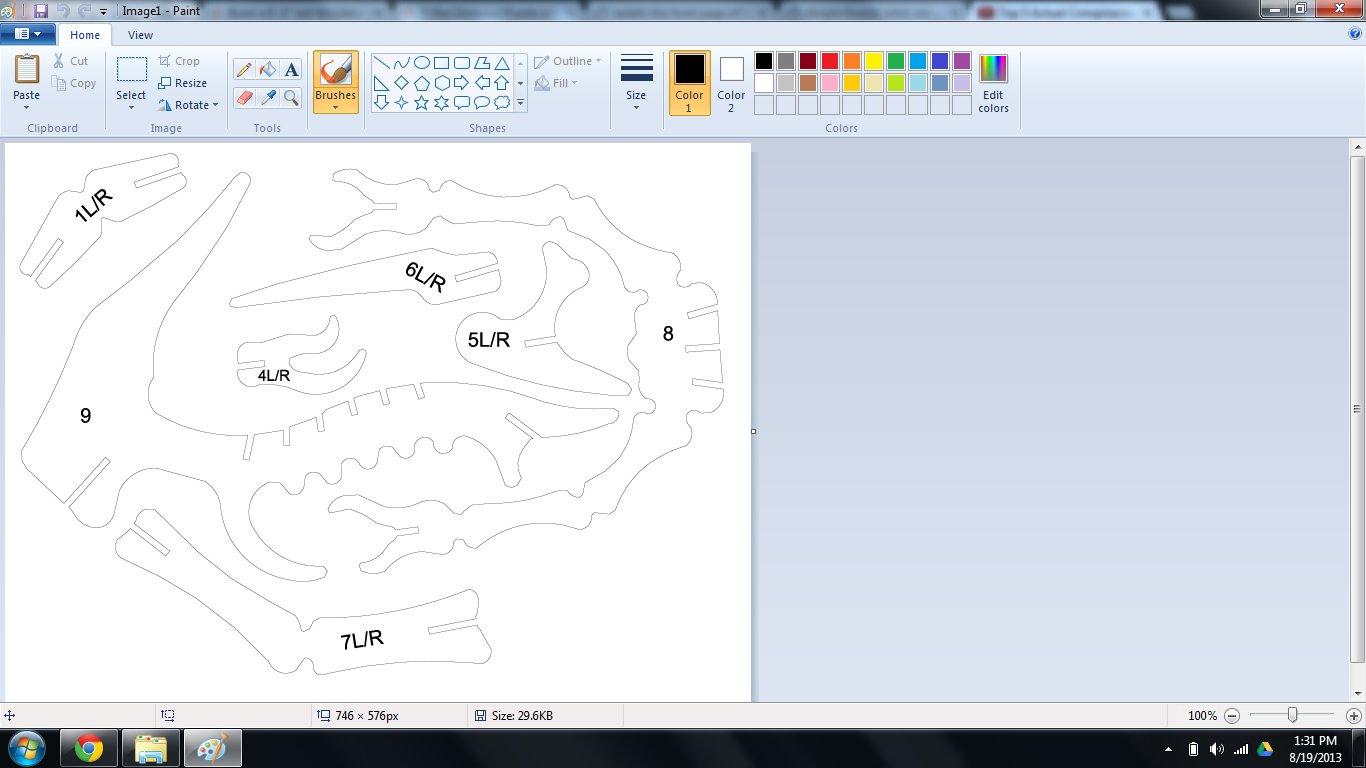Choose the Diamond shape
Viewport: 1366px width, 768px height.
tap(401, 82)
